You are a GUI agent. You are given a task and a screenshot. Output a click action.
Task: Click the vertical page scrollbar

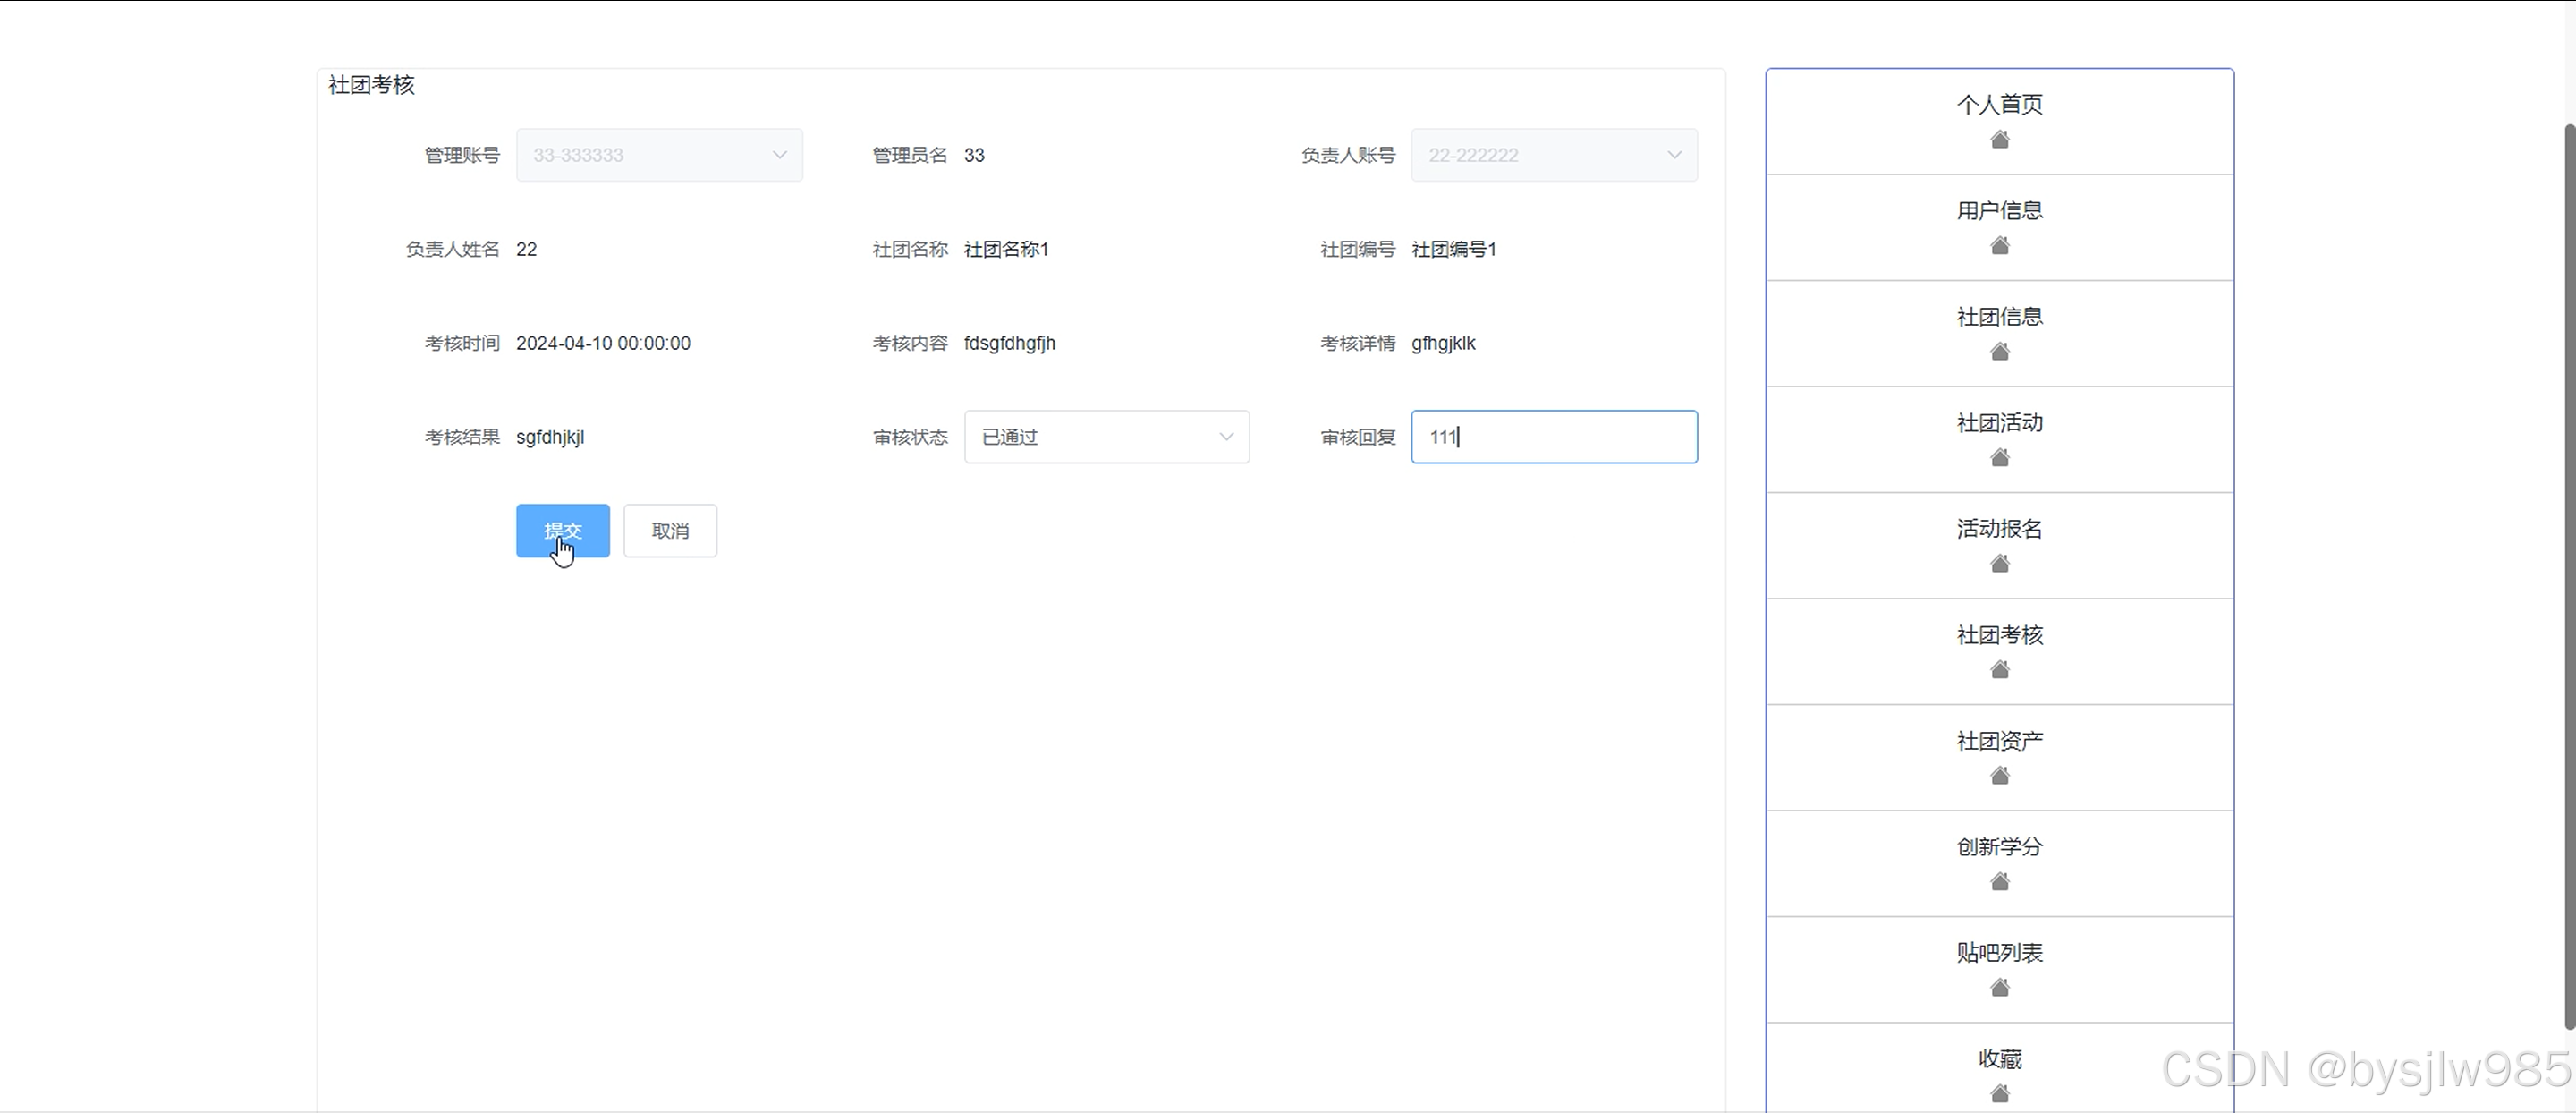pyautogui.click(x=2569, y=575)
